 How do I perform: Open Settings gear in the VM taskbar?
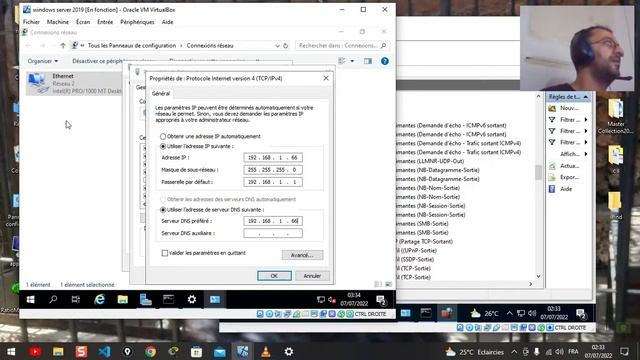191,300
